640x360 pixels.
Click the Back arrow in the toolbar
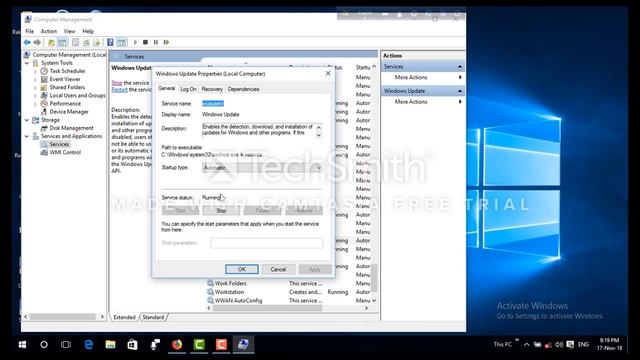[27, 42]
